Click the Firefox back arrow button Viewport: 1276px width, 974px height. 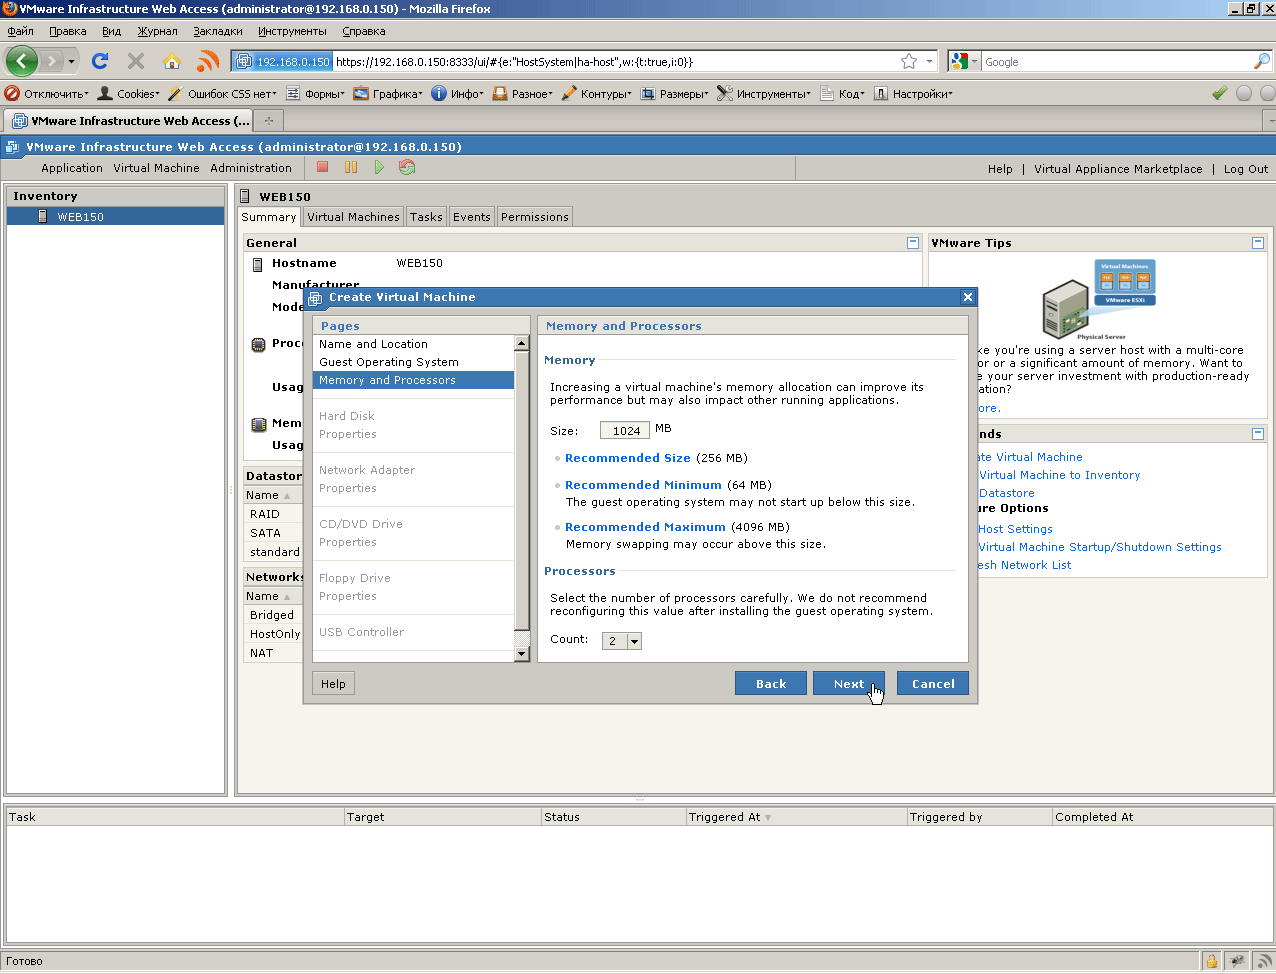[x=22, y=61]
